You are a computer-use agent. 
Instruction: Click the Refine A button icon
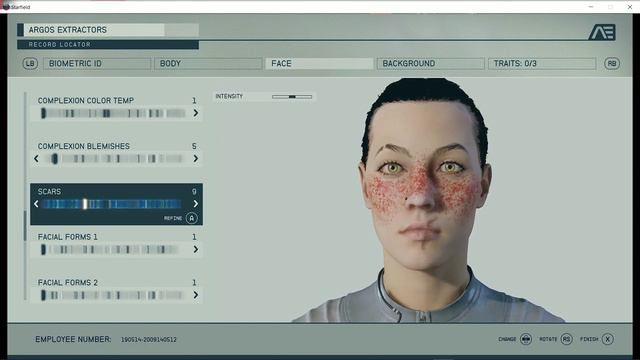click(191, 218)
